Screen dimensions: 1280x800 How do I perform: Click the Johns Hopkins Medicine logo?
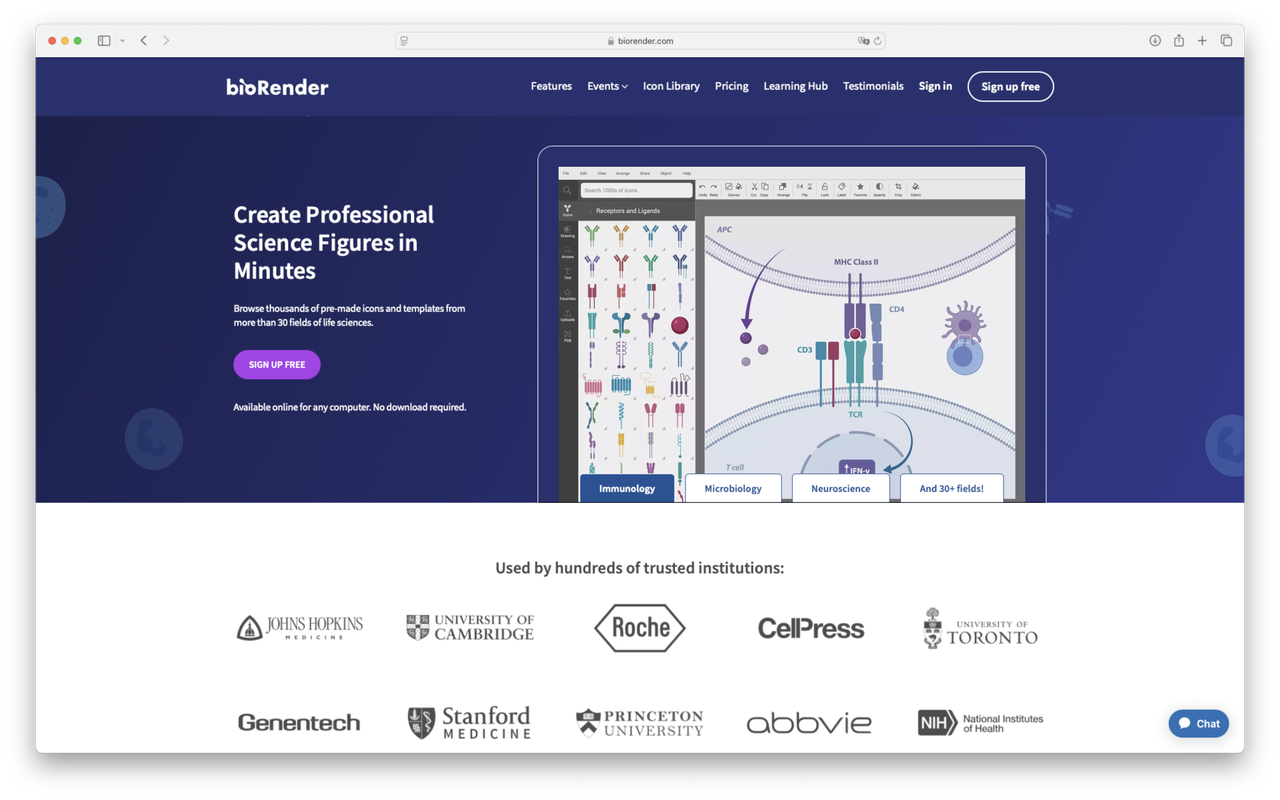click(x=299, y=627)
